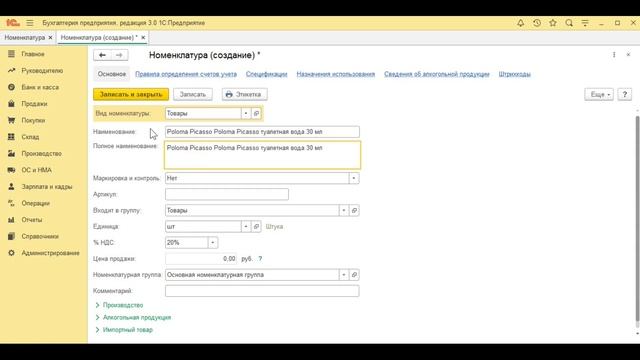Screen dimensions: 640x360
Task: Go back with the left arrow
Action: point(102,55)
